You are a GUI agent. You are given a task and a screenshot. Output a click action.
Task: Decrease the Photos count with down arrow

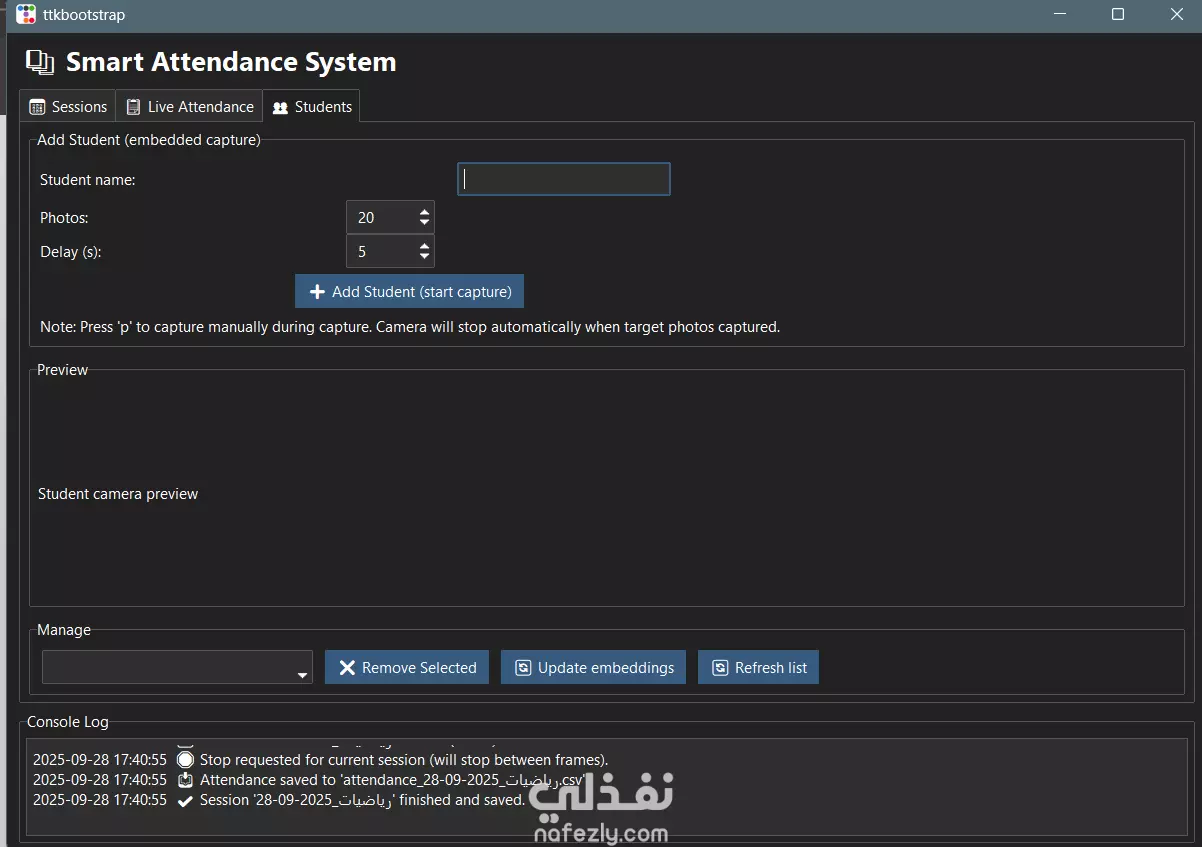pyautogui.click(x=425, y=223)
